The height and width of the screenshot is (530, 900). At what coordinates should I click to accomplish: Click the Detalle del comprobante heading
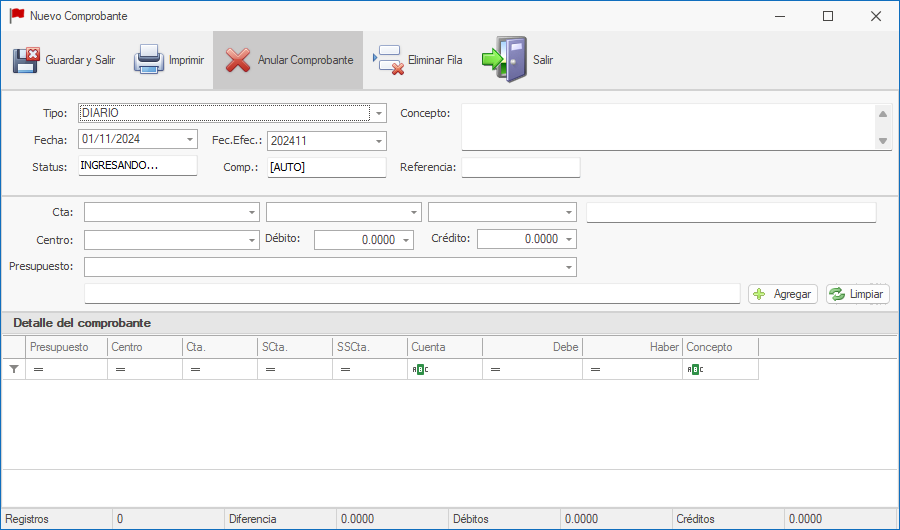pyautogui.click(x=82, y=323)
